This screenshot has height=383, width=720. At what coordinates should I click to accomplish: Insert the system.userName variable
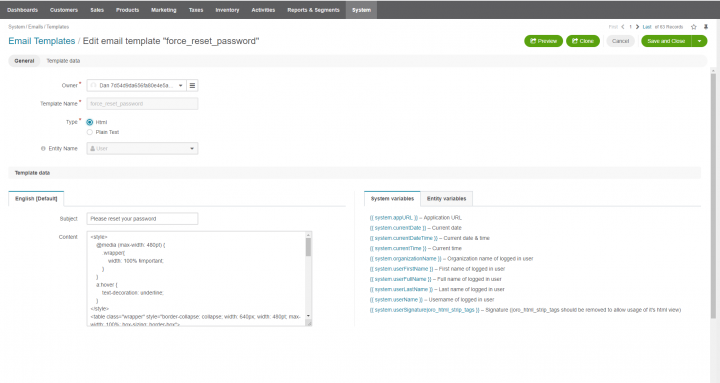coord(396,299)
